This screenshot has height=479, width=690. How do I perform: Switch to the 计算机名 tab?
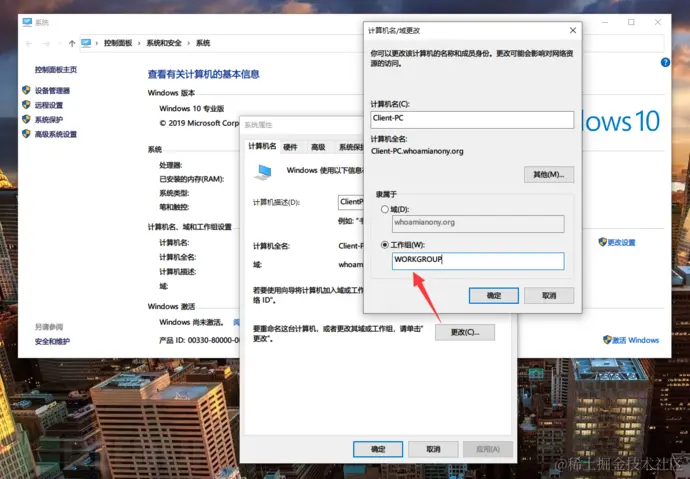click(262, 146)
